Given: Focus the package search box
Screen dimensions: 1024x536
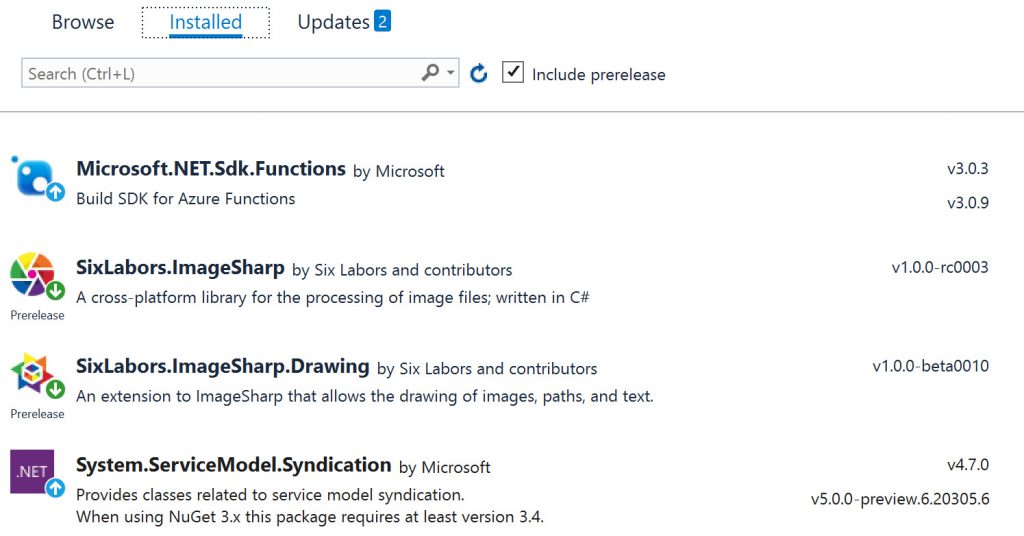Looking at the screenshot, I should click(x=240, y=72).
